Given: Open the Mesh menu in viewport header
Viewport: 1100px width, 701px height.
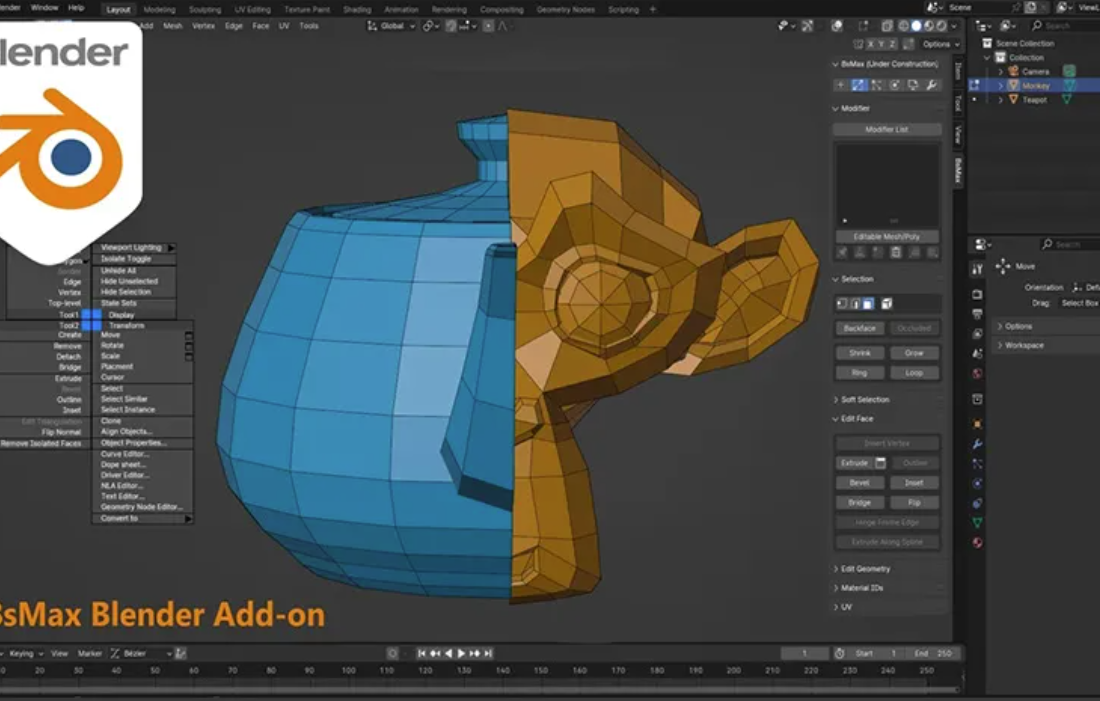Looking at the screenshot, I should tap(173, 26).
